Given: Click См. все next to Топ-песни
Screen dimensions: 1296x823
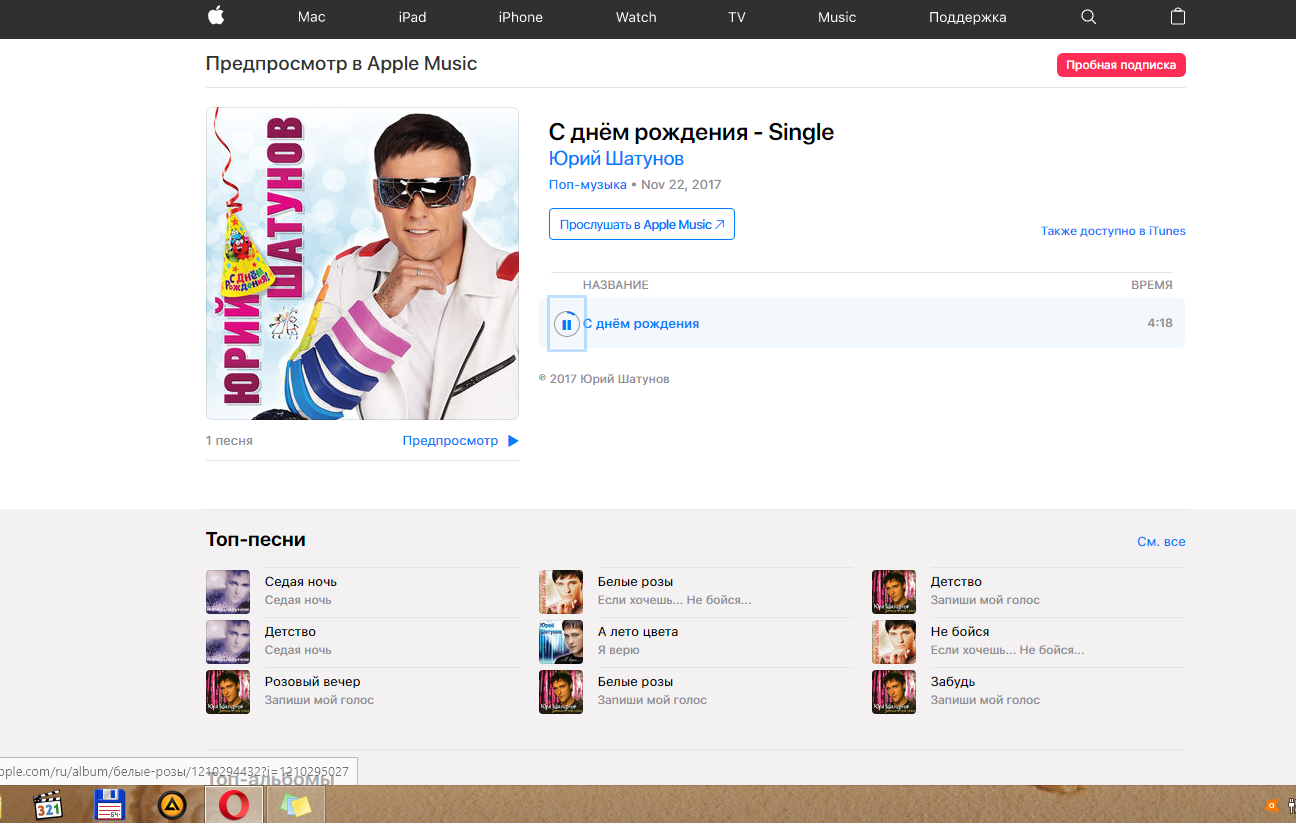Looking at the screenshot, I should [x=1161, y=542].
